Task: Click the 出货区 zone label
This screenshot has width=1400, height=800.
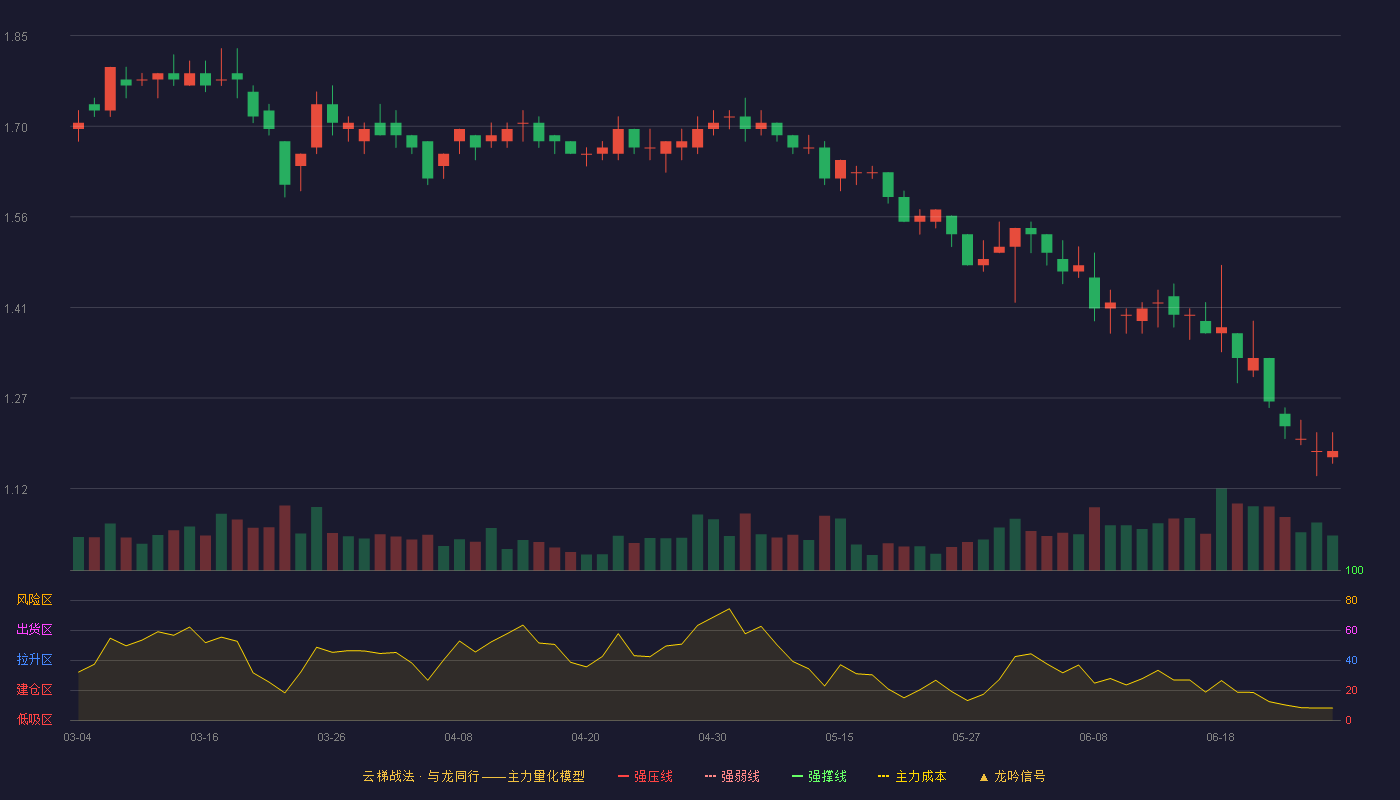Action: pos(34,630)
